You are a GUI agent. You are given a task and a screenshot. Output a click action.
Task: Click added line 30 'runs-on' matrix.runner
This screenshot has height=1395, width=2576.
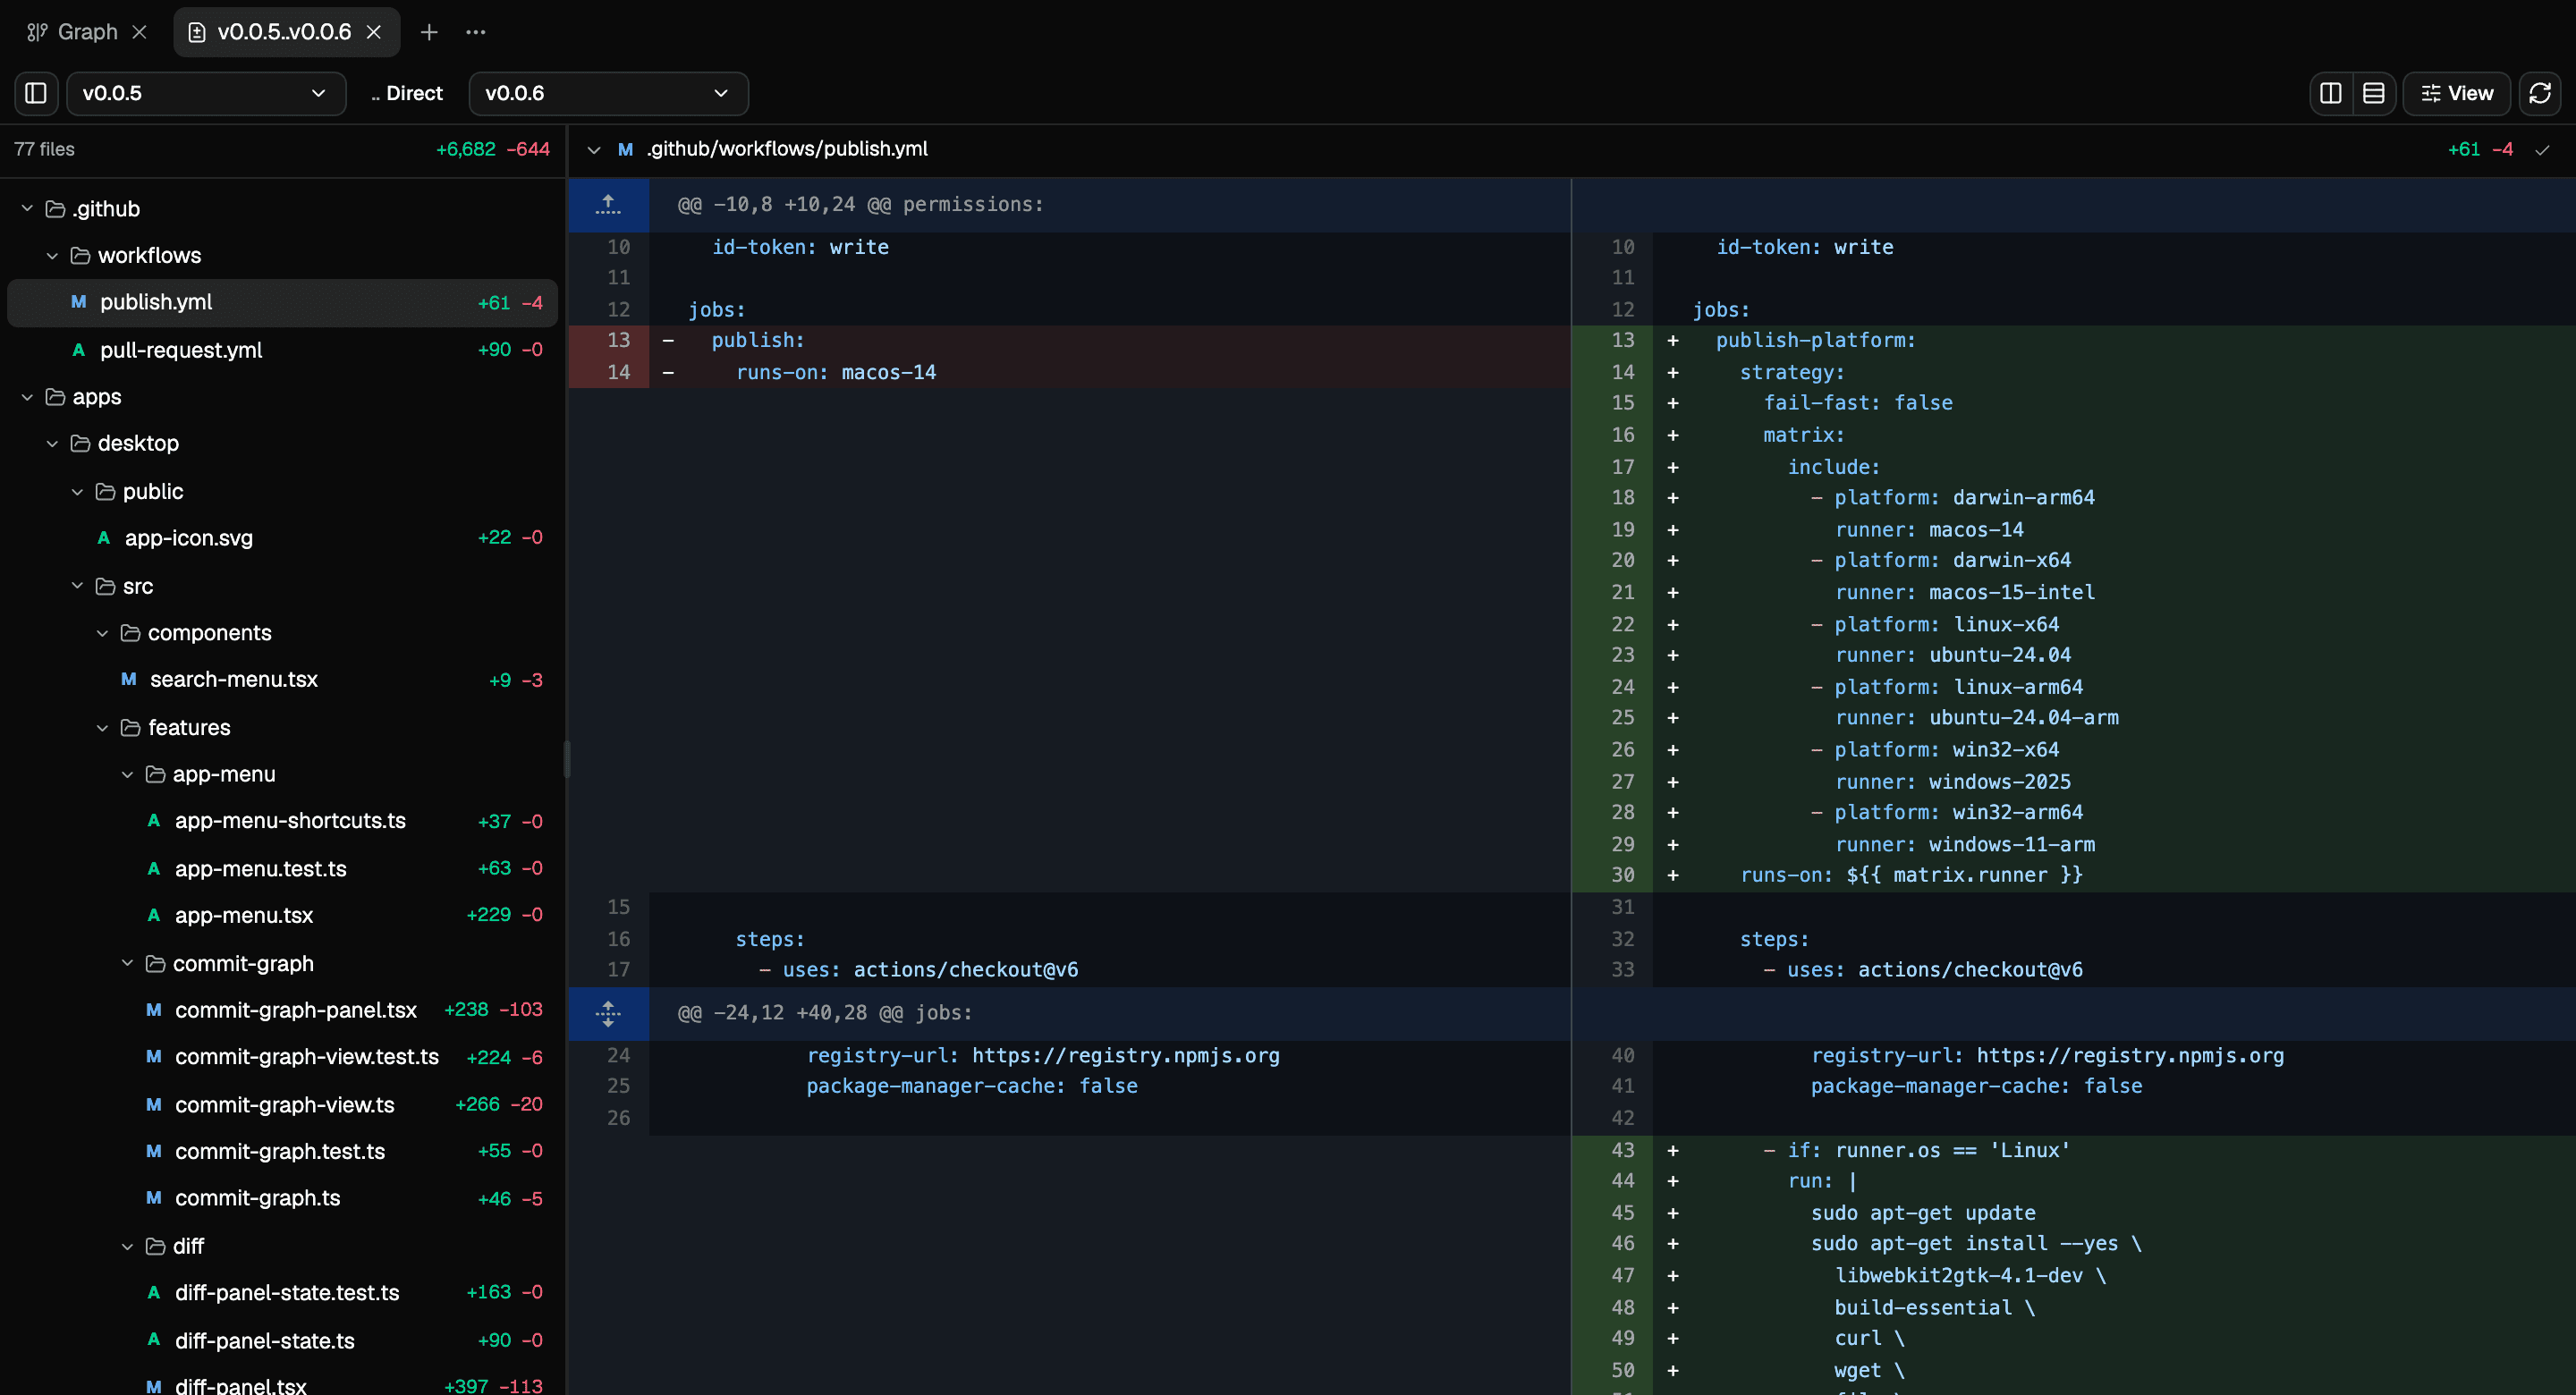(2074, 875)
